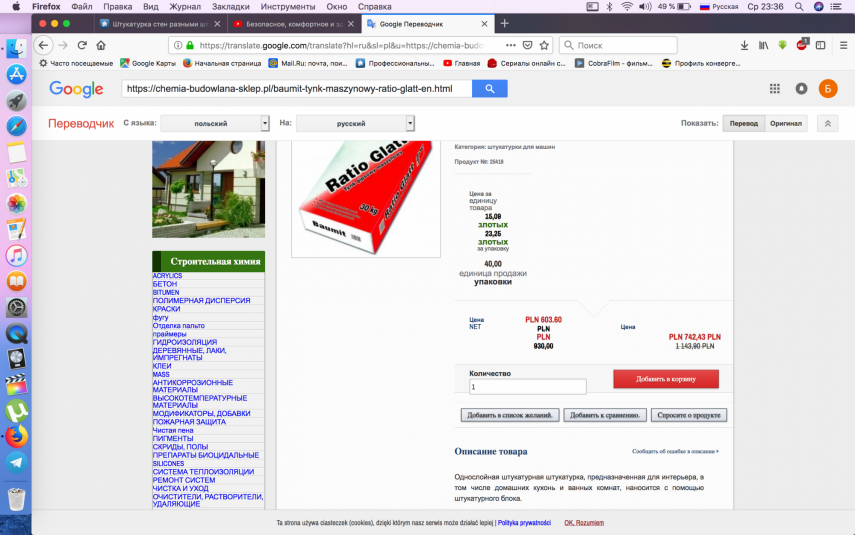
Task: Switch view to Перевод
Action: tap(743, 123)
